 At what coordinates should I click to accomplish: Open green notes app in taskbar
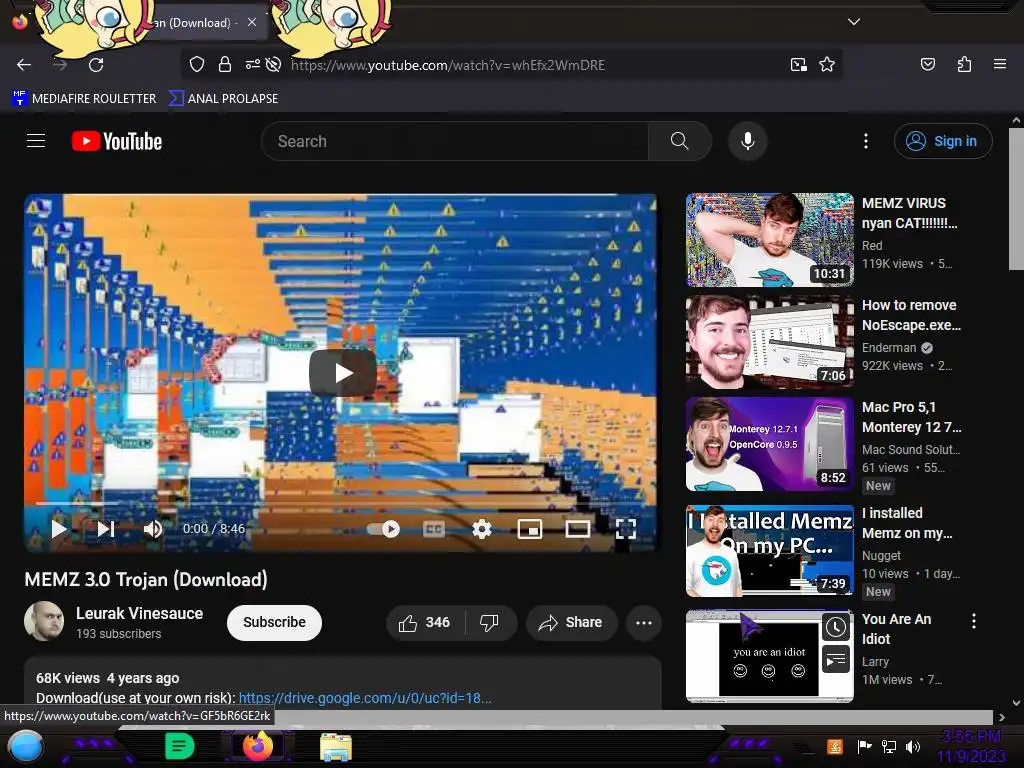(x=179, y=746)
